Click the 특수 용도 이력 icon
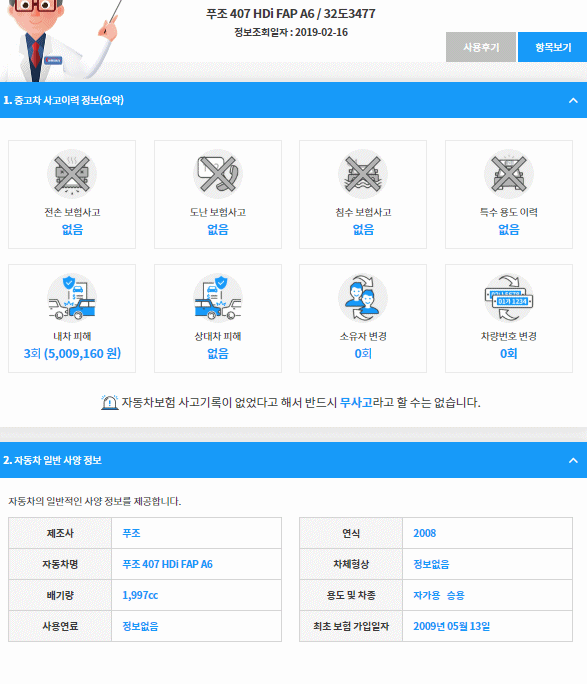587x684 pixels. [509, 174]
